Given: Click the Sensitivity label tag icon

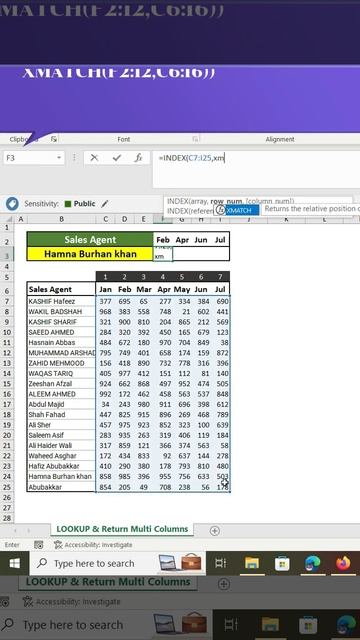Looking at the screenshot, I should 12,203.
